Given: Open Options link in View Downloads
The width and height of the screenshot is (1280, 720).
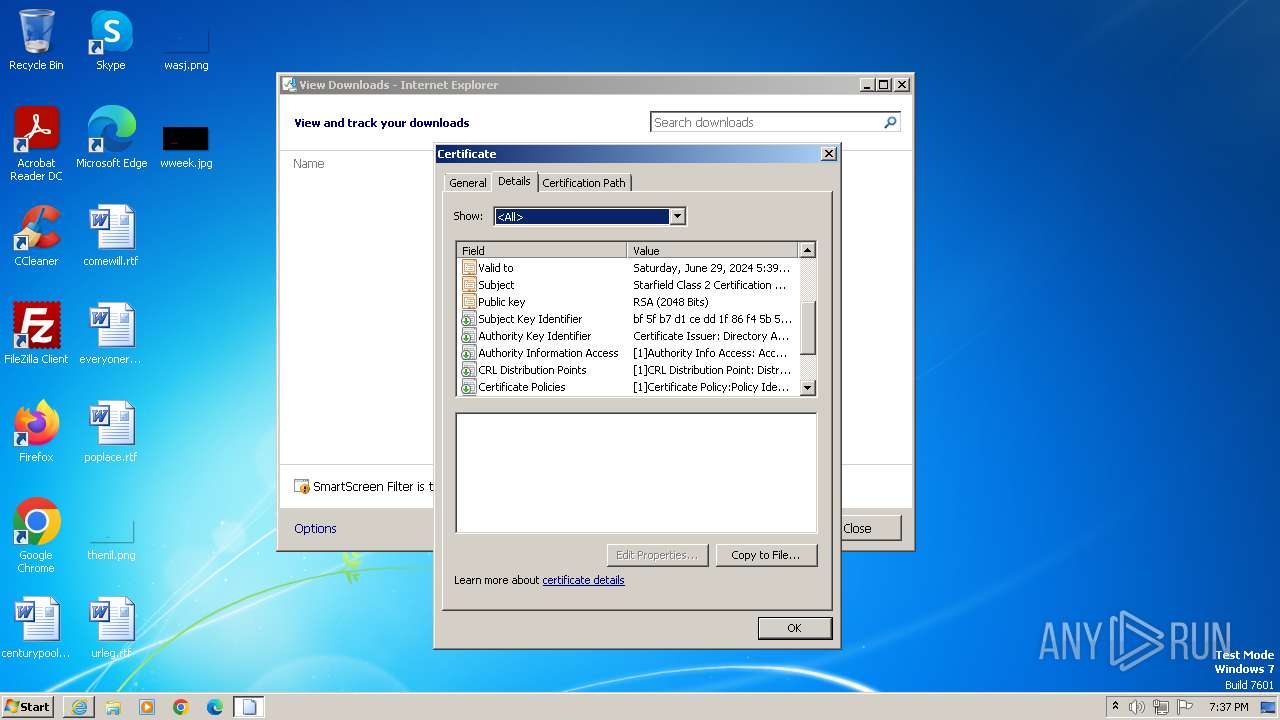Looking at the screenshot, I should click(x=315, y=528).
